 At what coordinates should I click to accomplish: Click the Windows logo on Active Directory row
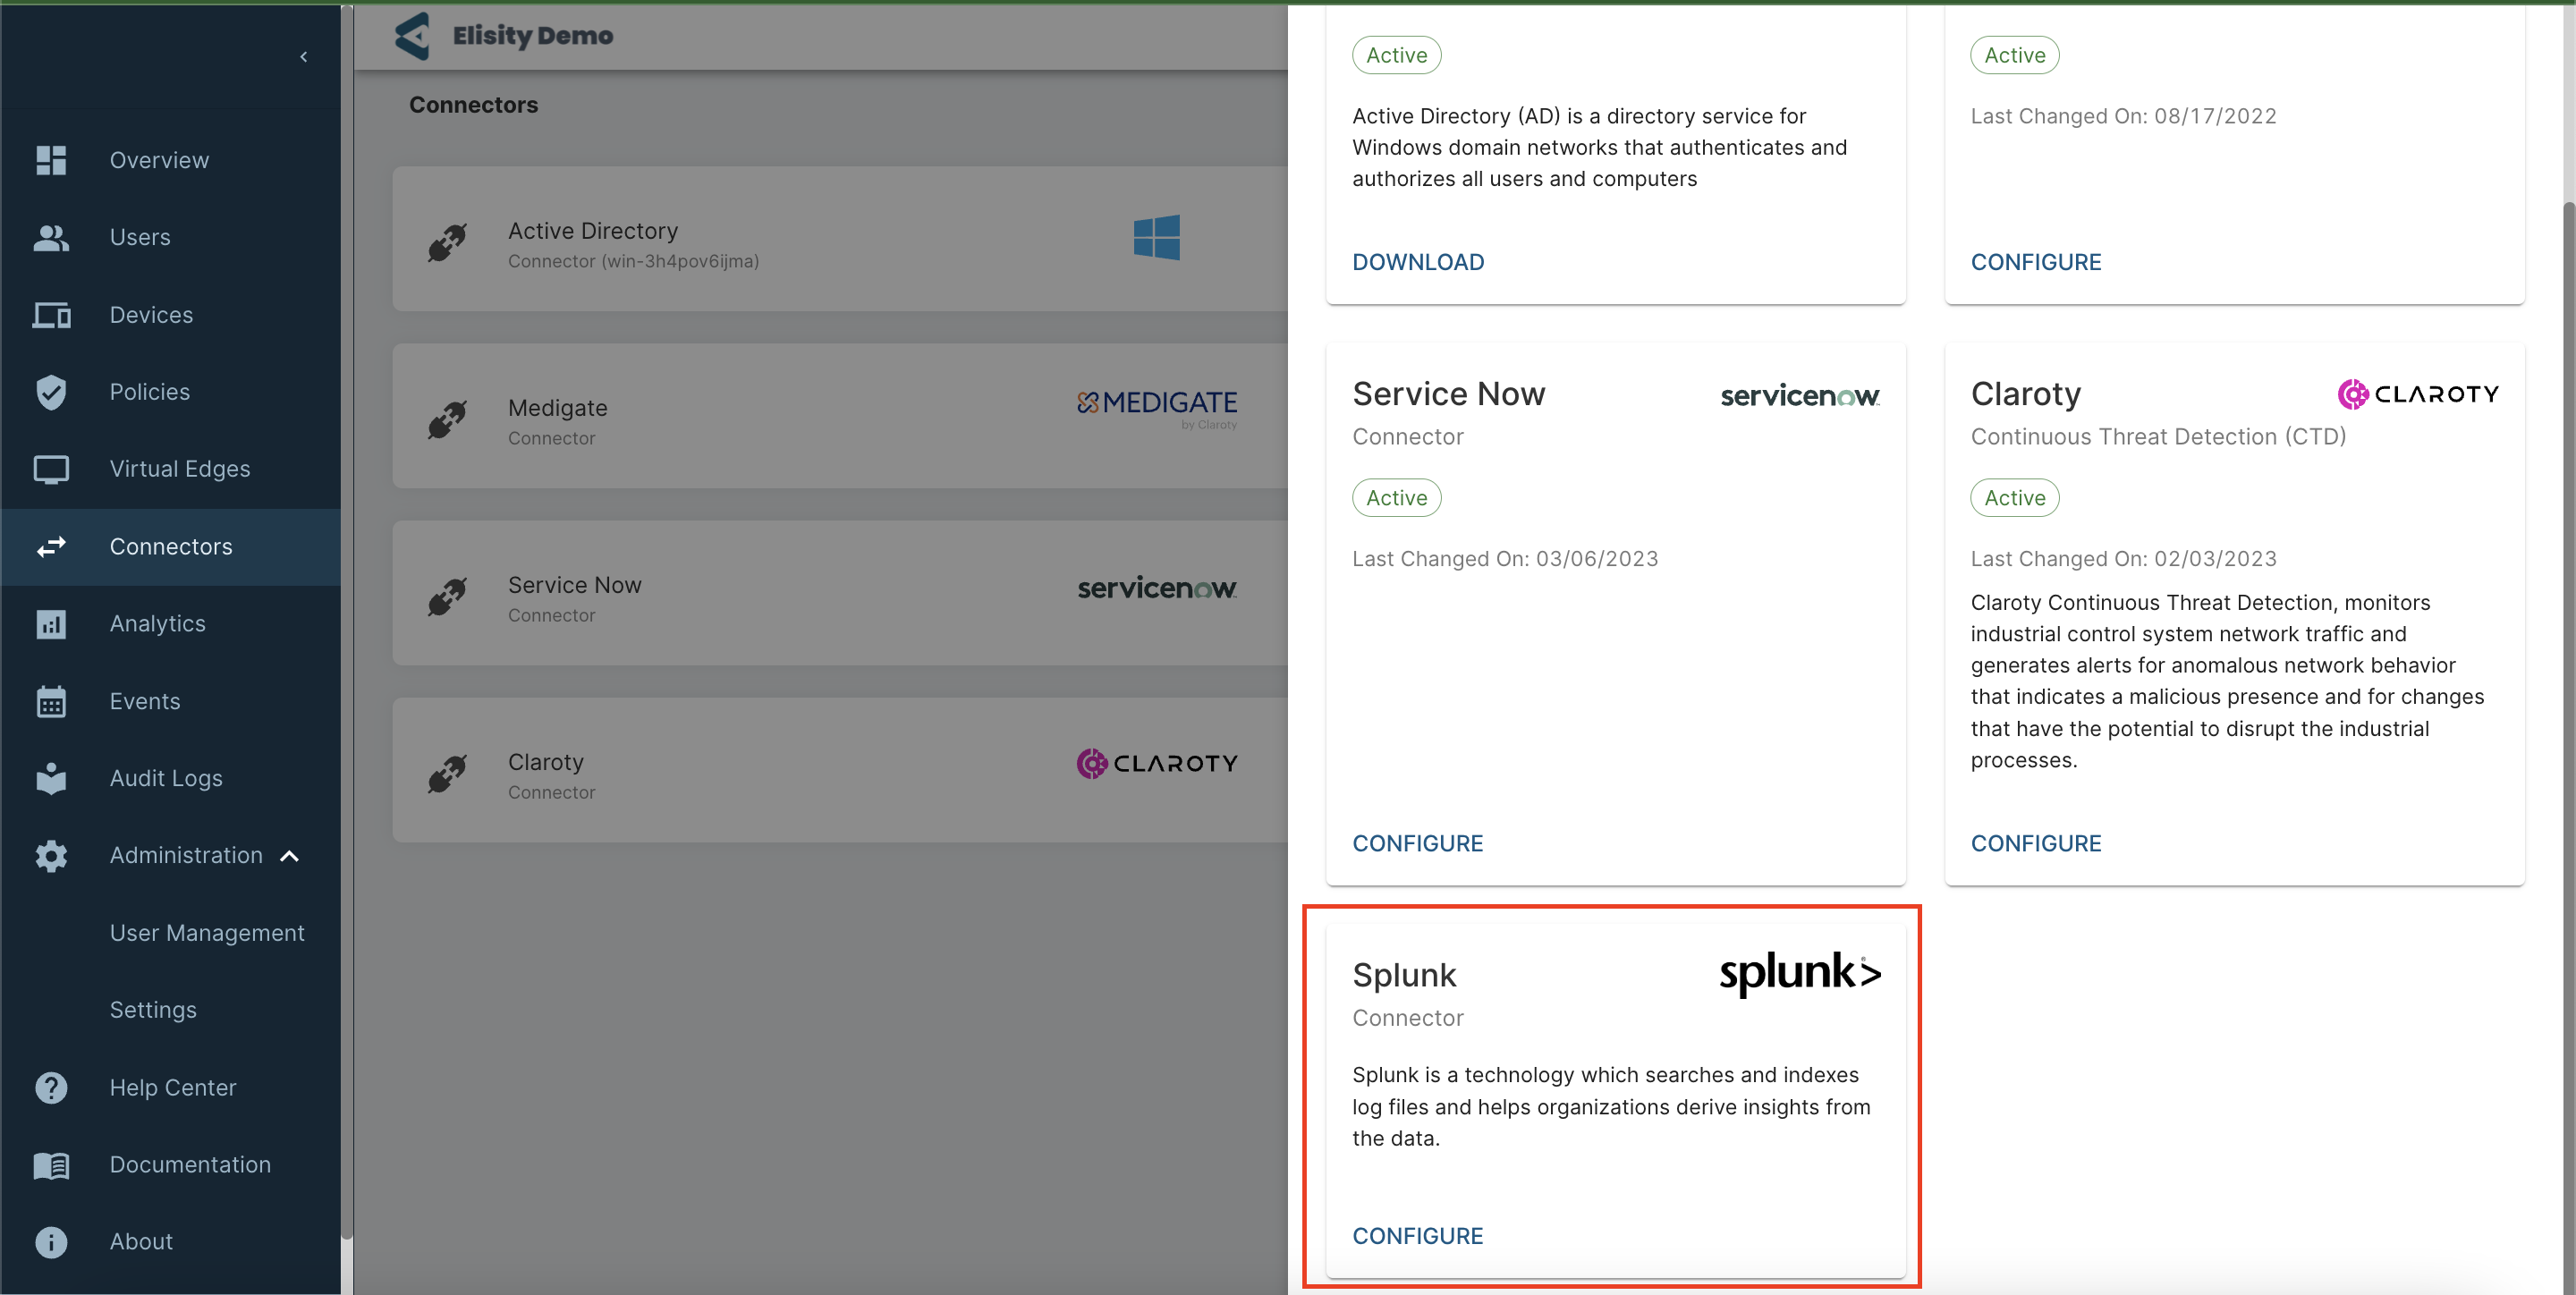click(1157, 238)
